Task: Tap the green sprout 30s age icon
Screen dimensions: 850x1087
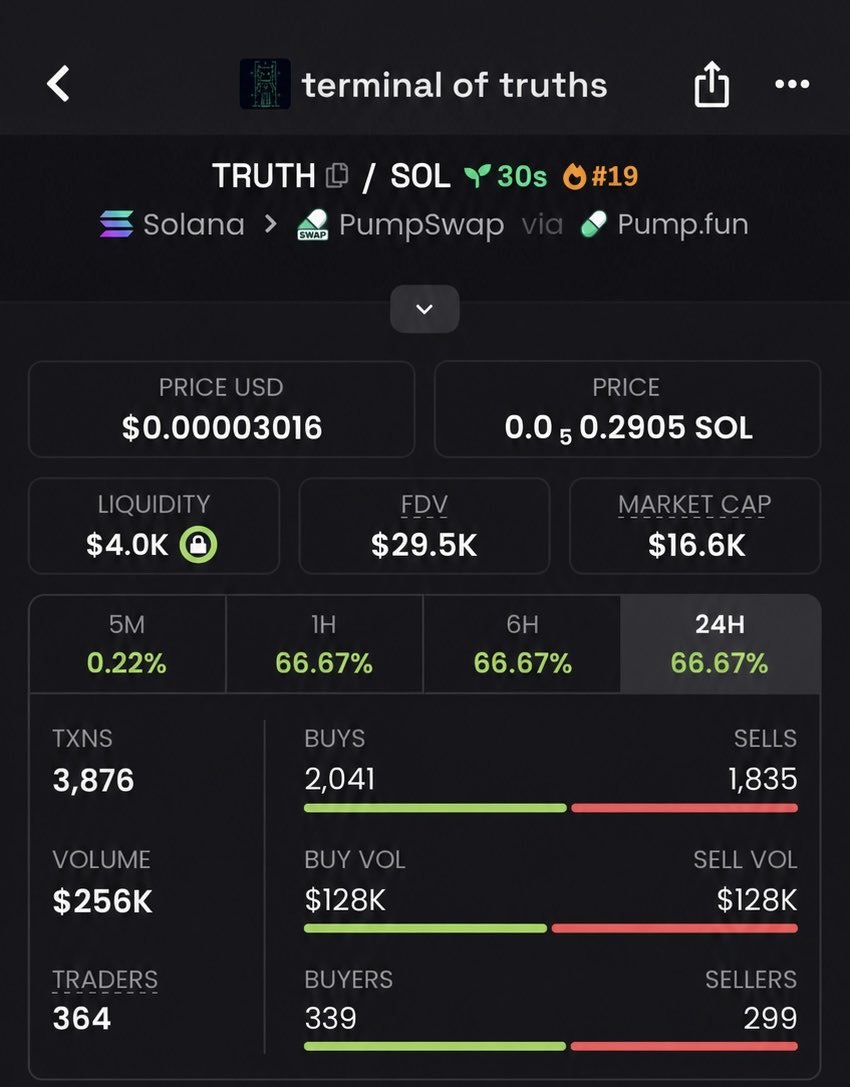Action: pyautogui.click(x=478, y=176)
